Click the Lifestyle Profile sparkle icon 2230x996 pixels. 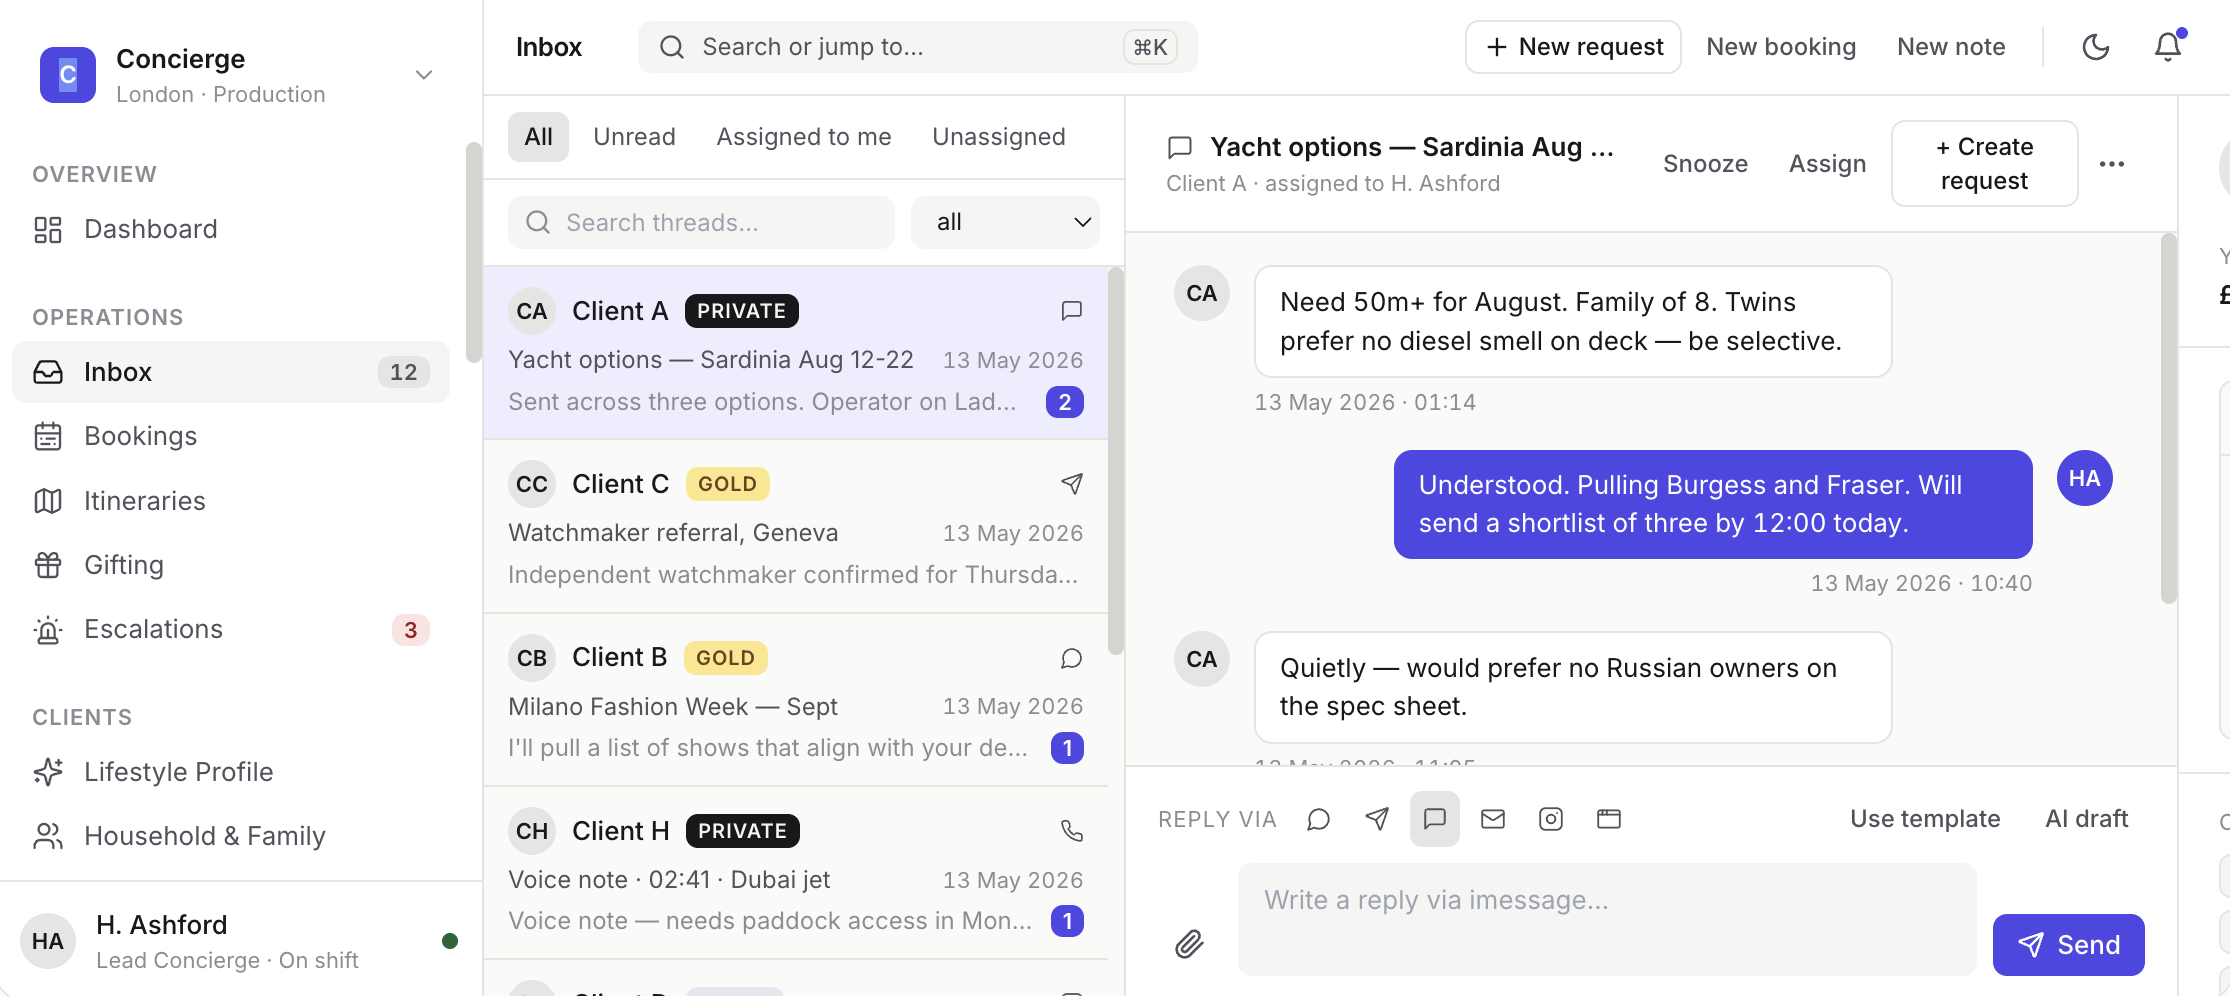pos(48,772)
